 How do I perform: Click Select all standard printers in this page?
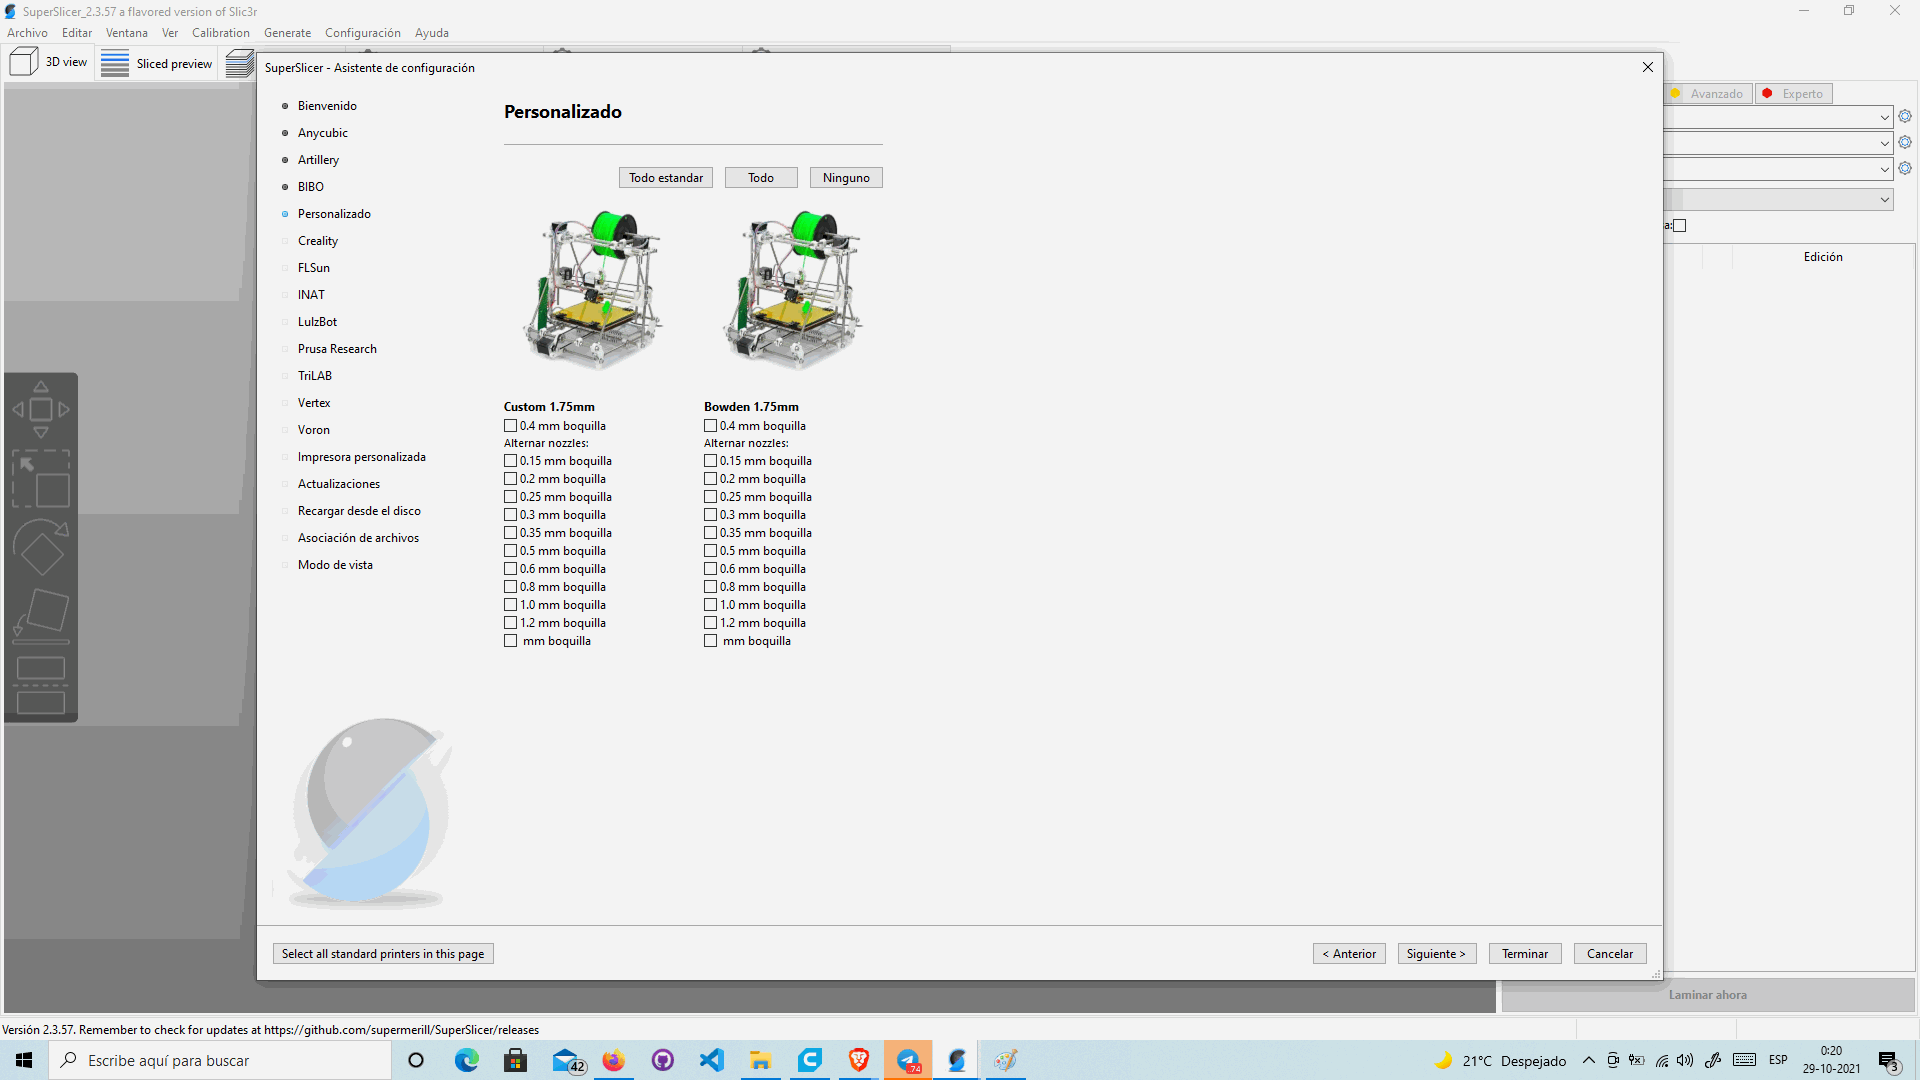click(x=383, y=954)
